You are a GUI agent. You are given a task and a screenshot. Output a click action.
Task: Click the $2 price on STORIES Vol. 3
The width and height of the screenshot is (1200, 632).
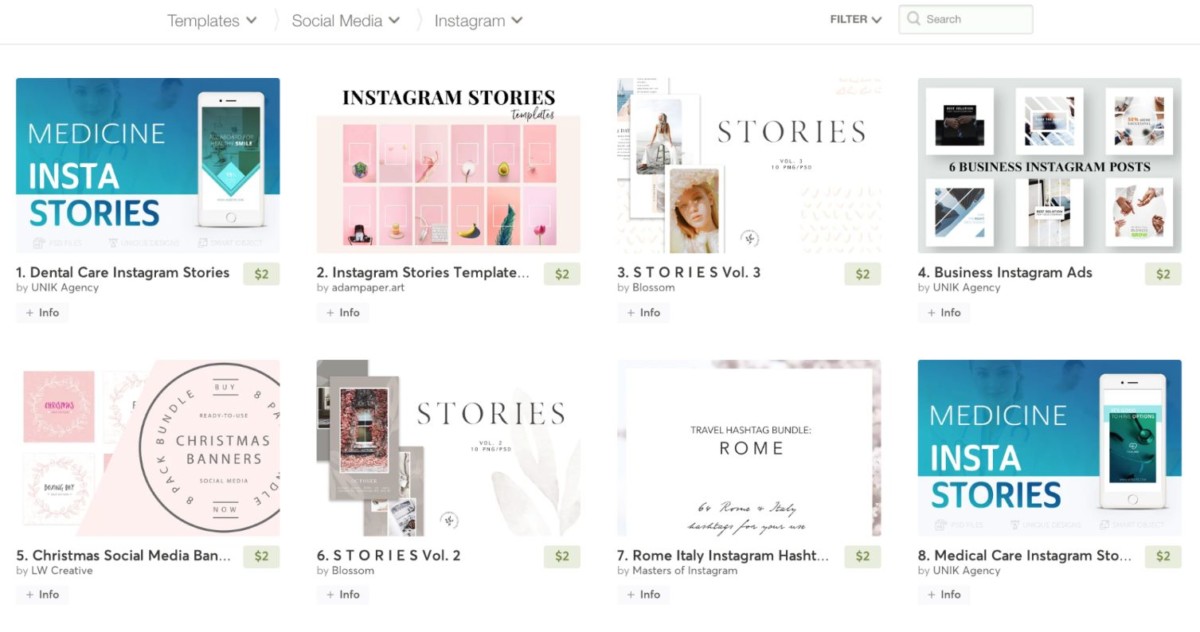pos(863,274)
